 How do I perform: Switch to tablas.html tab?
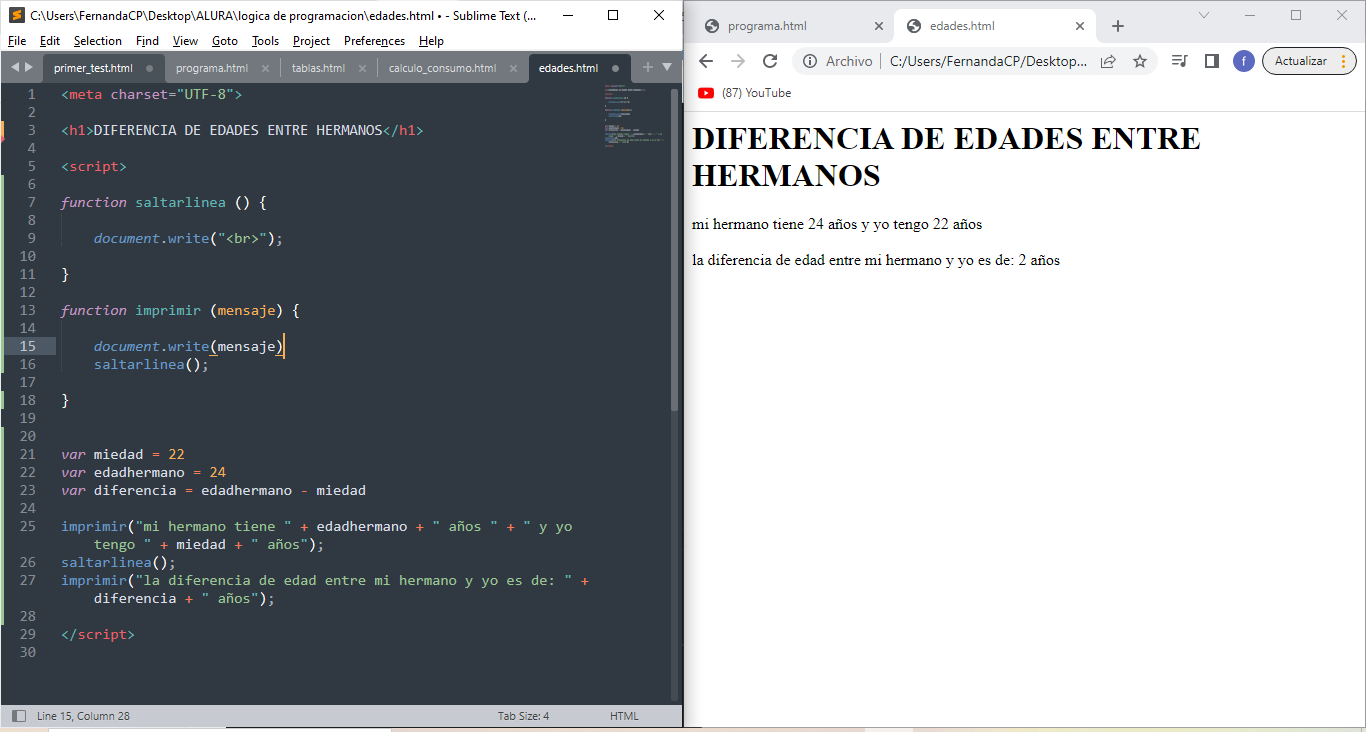[x=318, y=68]
